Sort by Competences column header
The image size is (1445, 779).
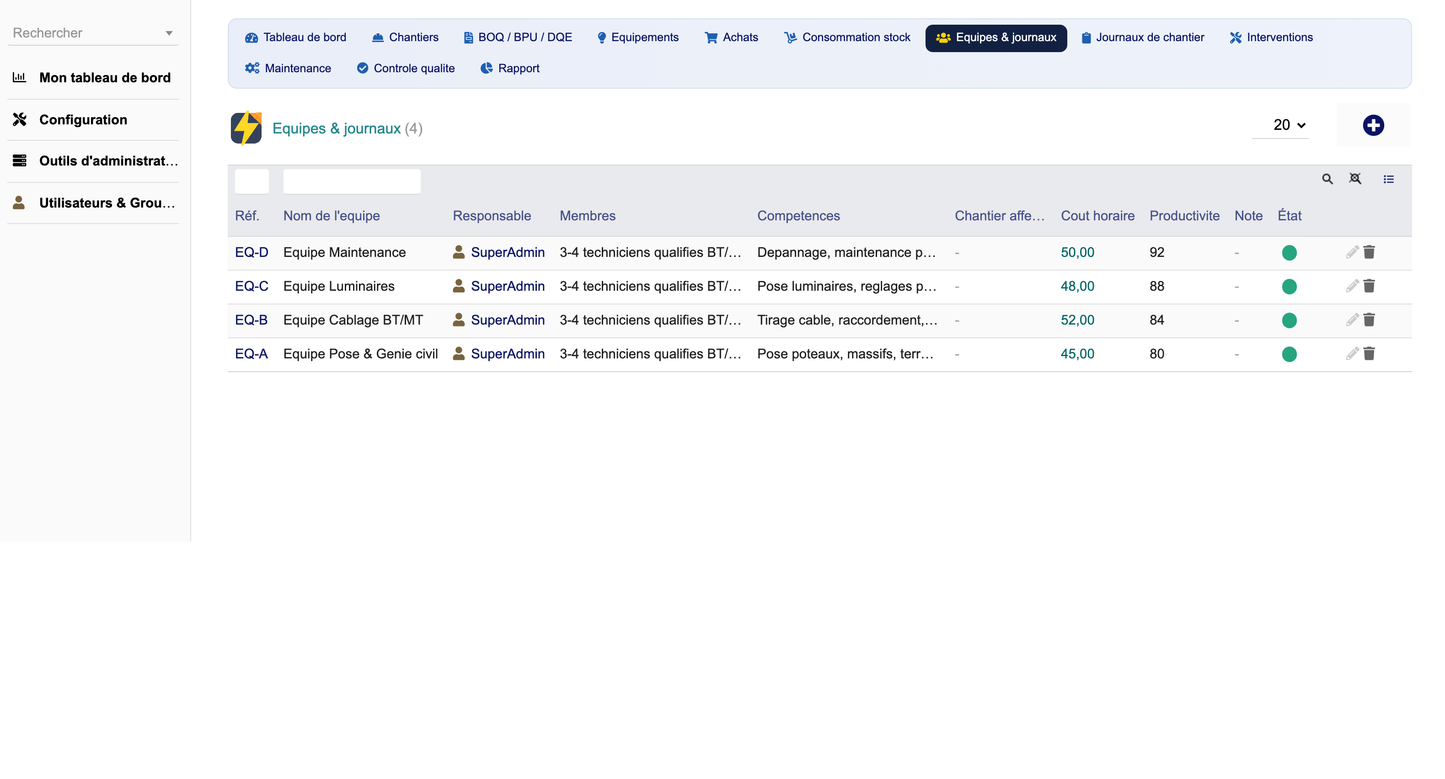click(x=798, y=216)
